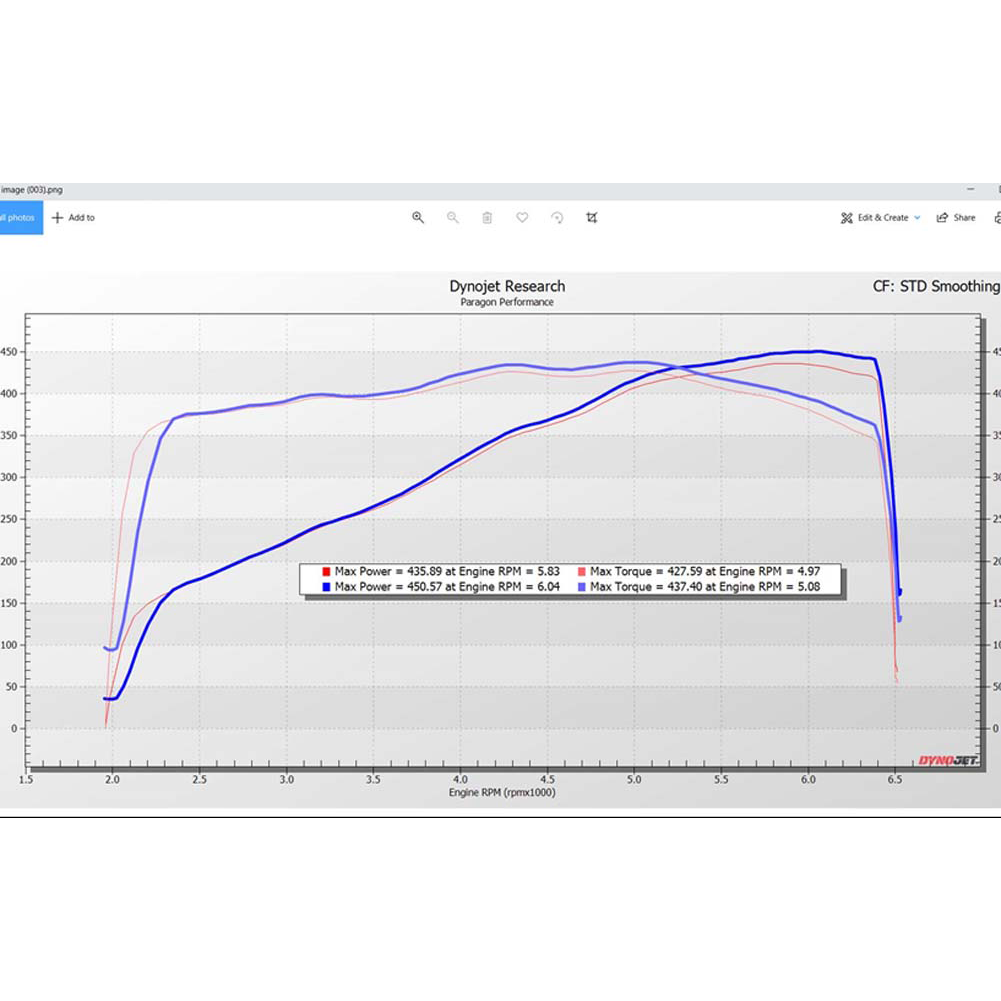The image size is (1001, 1001).
Task: Expand the Edit & Create dropdown chevron
Action: (917, 217)
